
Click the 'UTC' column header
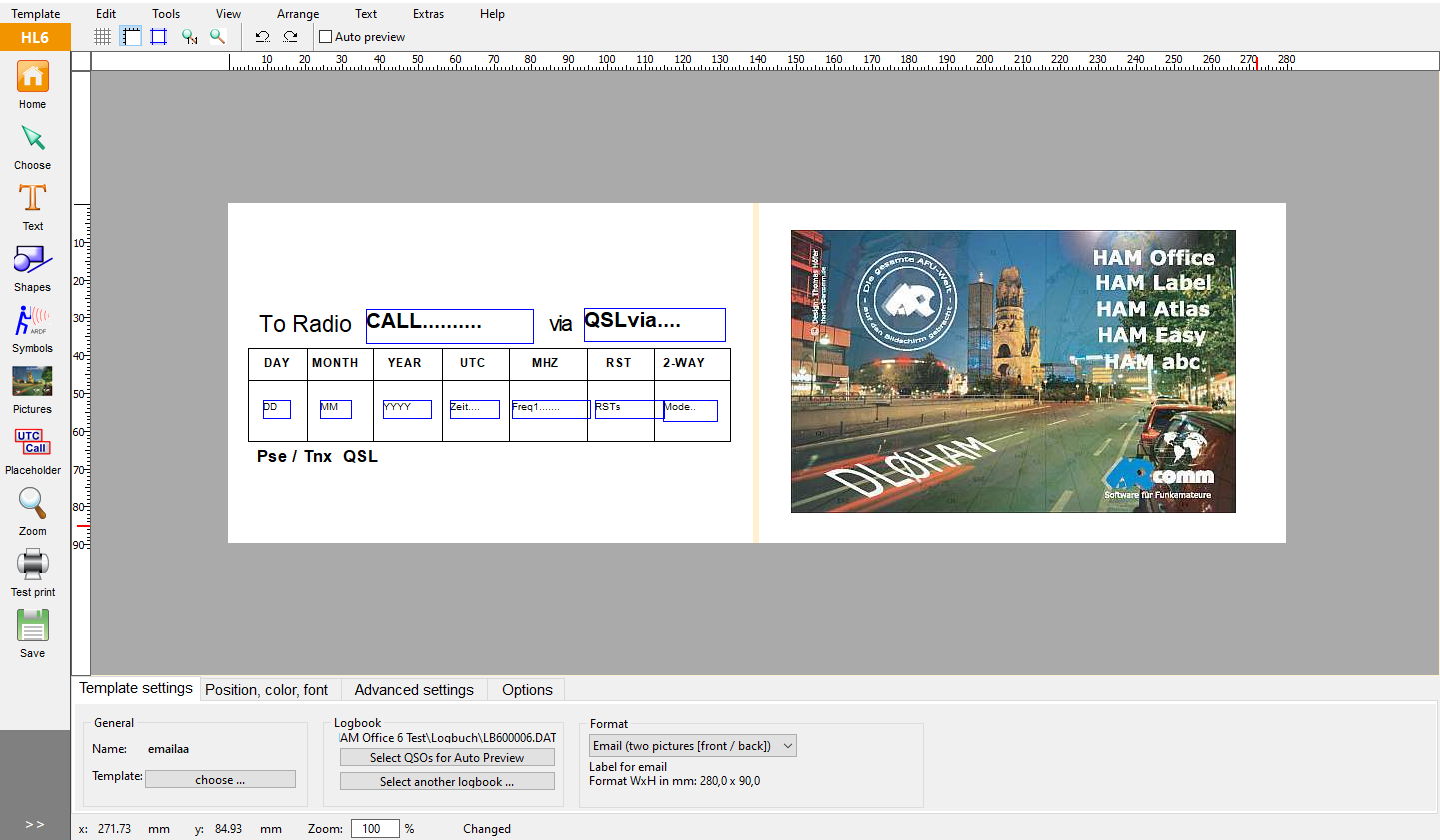click(x=473, y=363)
